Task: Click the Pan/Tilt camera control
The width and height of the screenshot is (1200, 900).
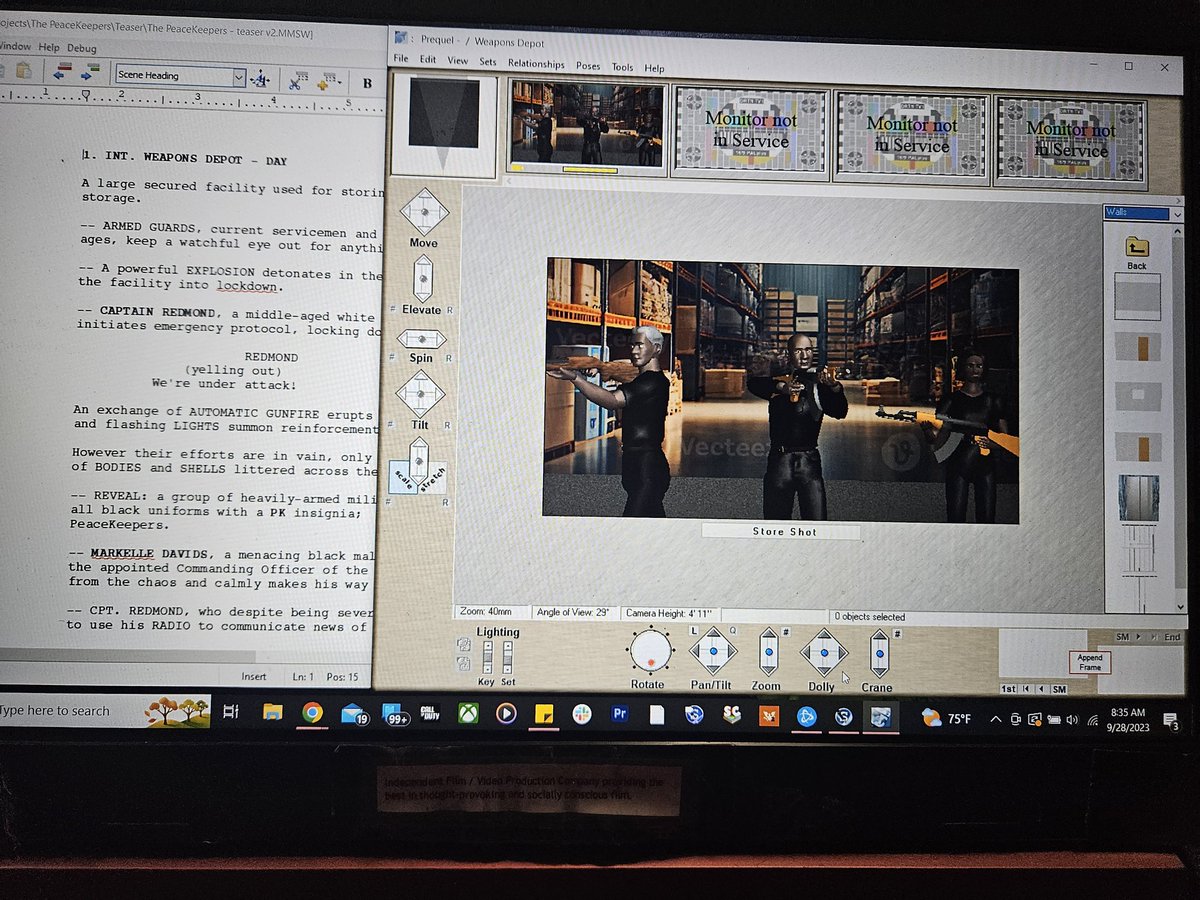Action: pos(712,652)
